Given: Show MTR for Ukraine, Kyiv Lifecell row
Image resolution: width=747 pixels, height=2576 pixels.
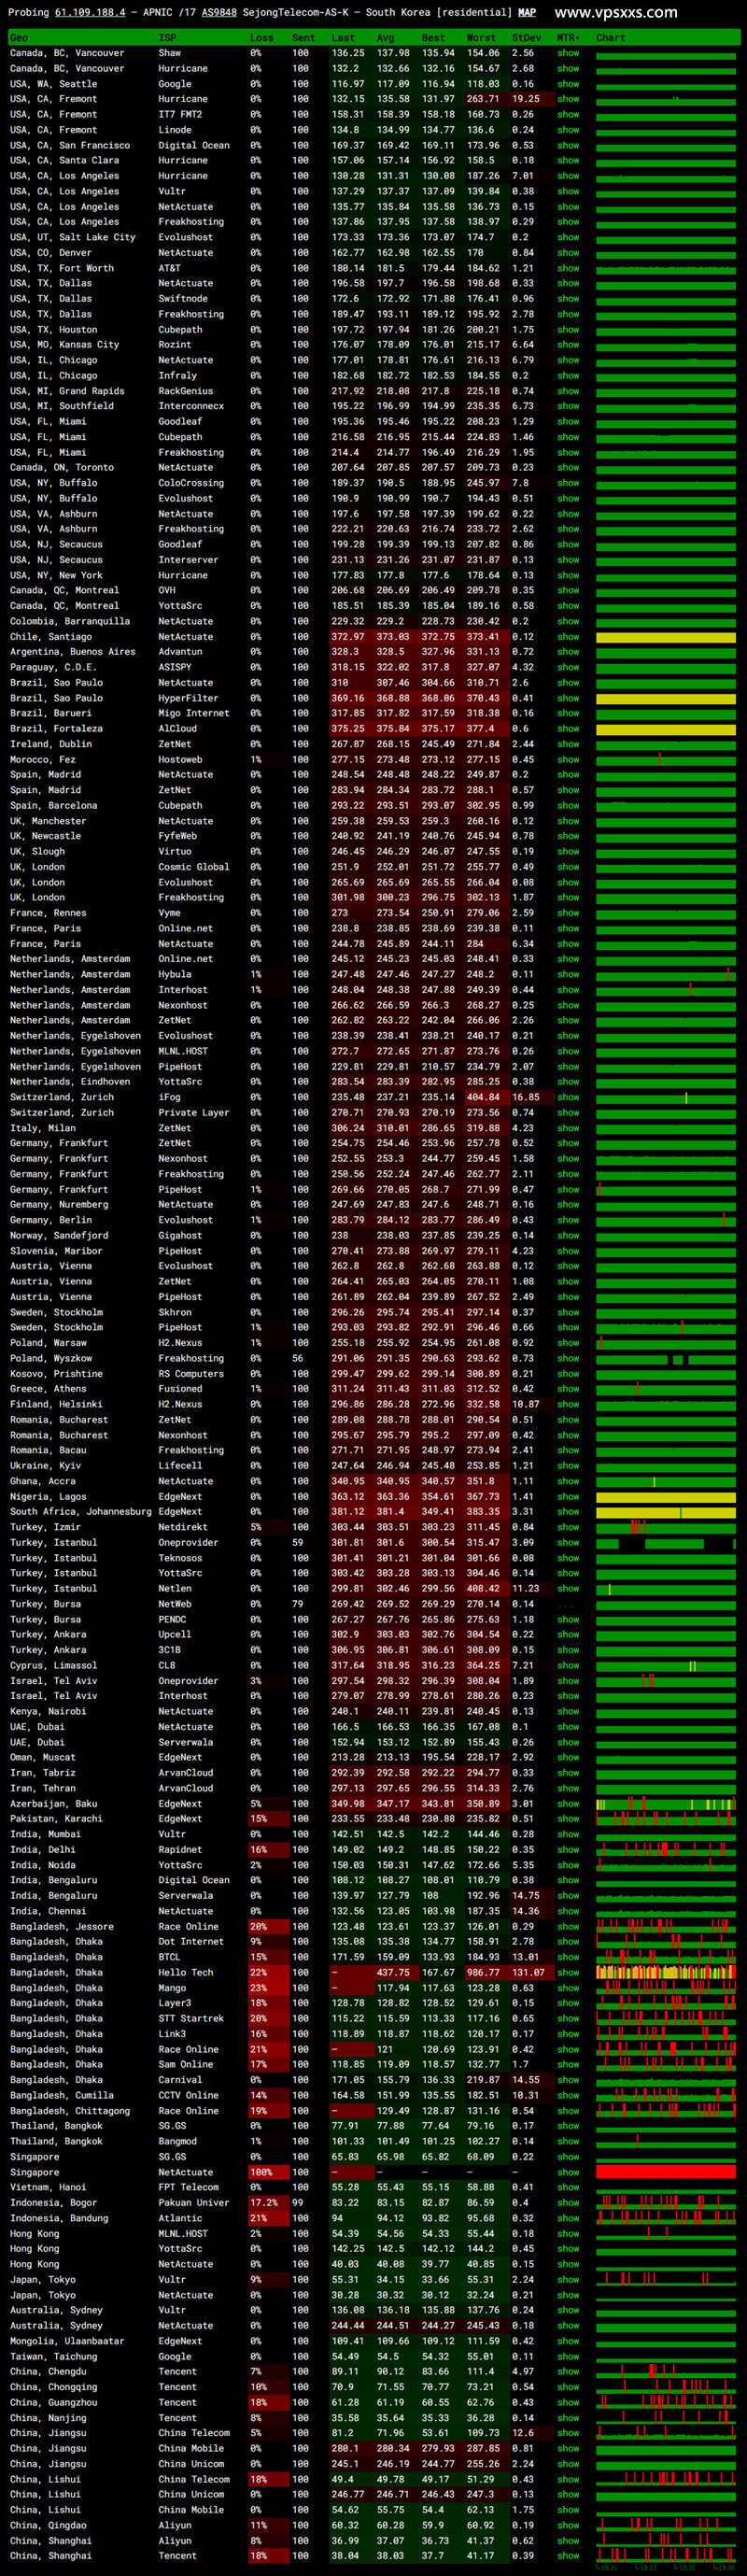Looking at the screenshot, I should (568, 1465).
